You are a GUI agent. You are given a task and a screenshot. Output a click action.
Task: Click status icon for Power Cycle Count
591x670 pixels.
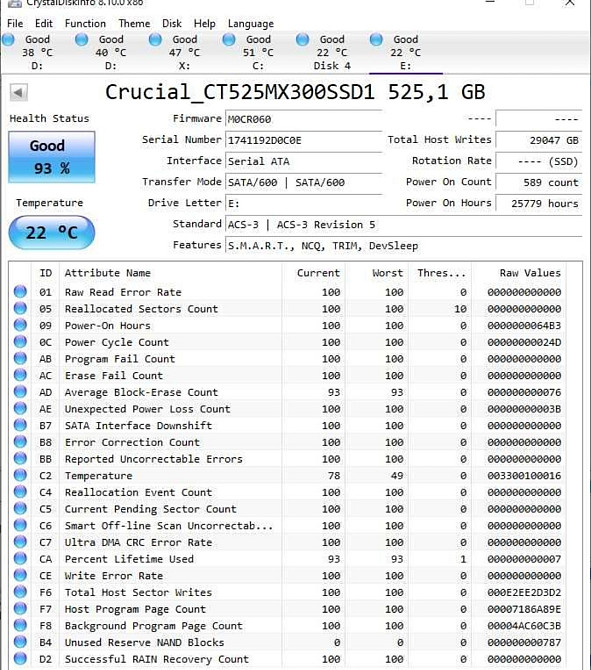(x=20, y=342)
